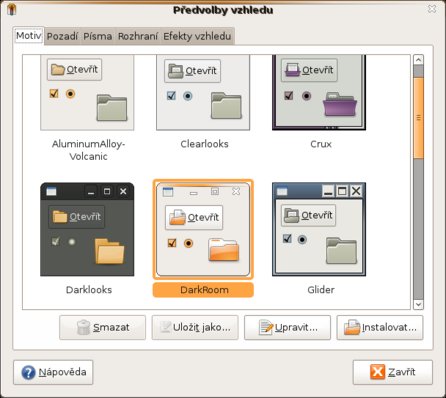446x398 pixels.
Task: Open Upravit... to customize theme
Action: pos(287,327)
